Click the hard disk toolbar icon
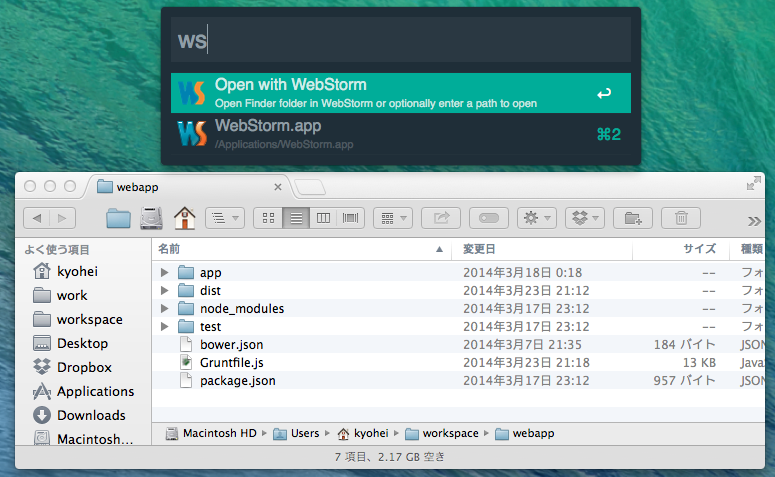 point(151,218)
